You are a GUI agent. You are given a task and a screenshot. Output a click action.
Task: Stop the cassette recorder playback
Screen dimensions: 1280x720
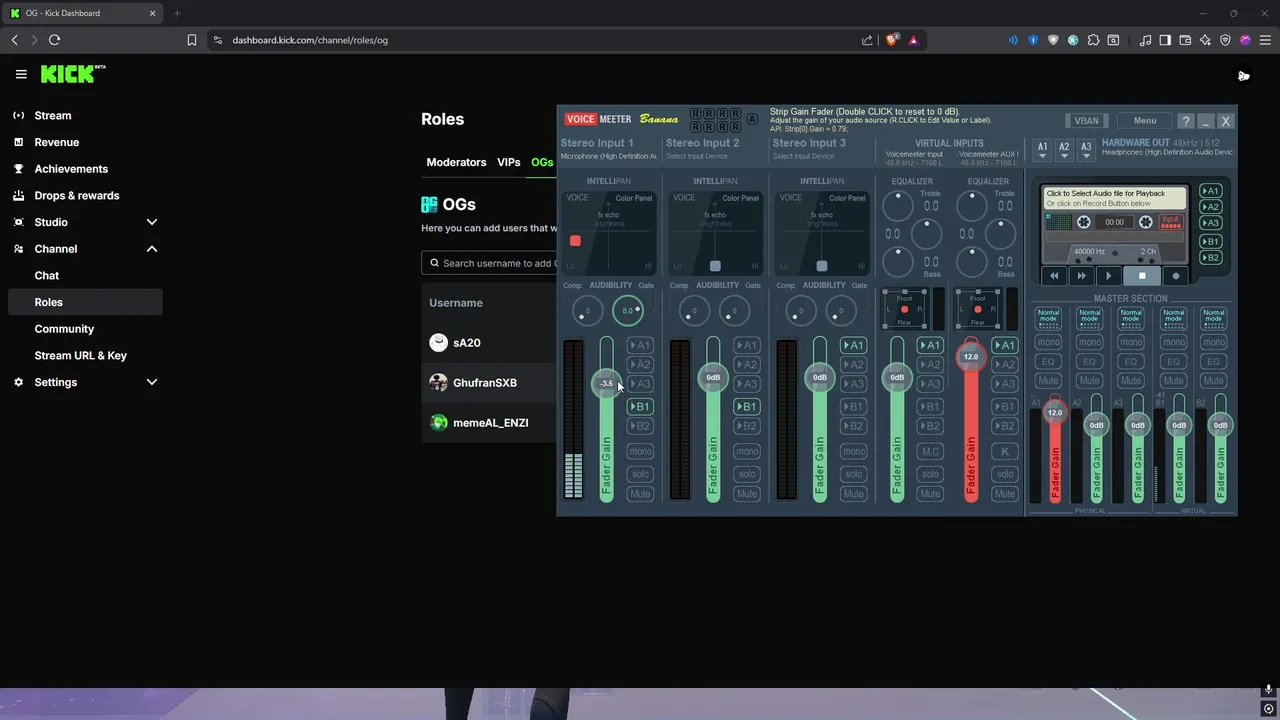pos(1142,275)
